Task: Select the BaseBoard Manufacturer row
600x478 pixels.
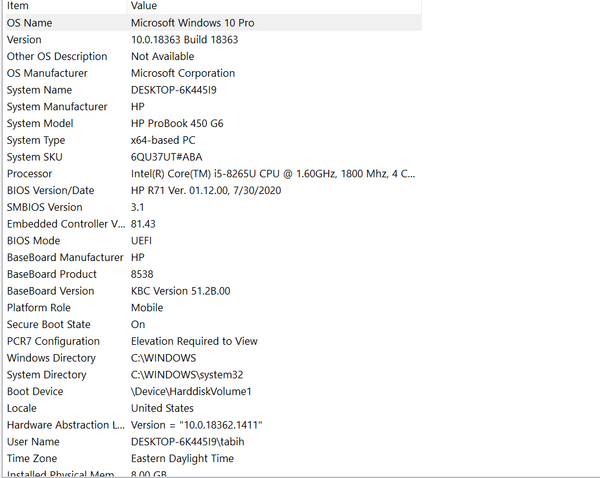Action: (213, 257)
